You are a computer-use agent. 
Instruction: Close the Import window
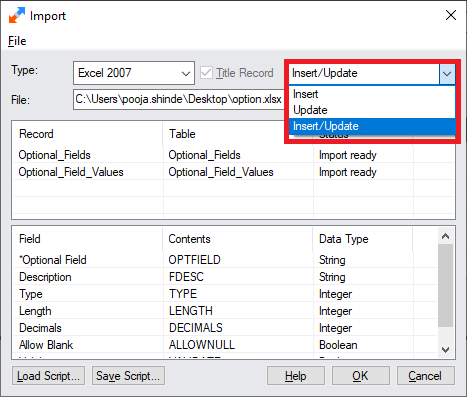tap(451, 15)
